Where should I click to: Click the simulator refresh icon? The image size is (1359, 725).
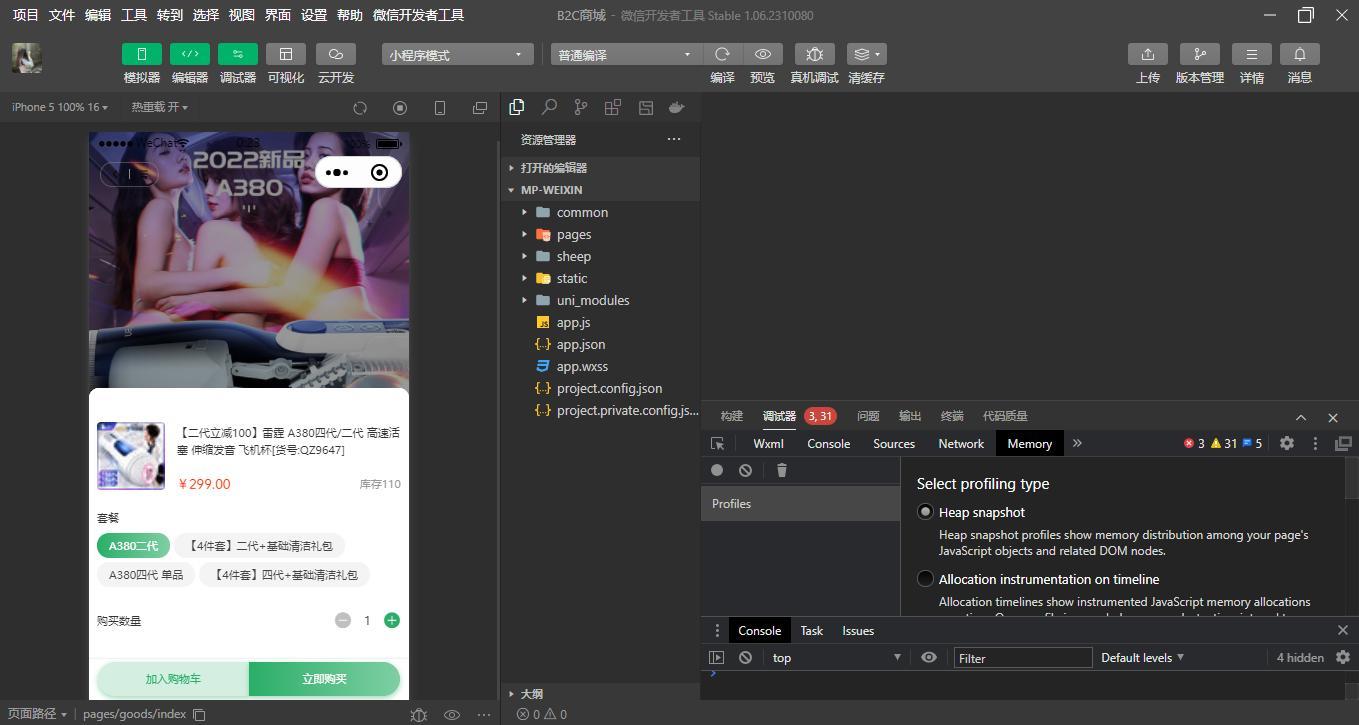pyautogui.click(x=360, y=108)
